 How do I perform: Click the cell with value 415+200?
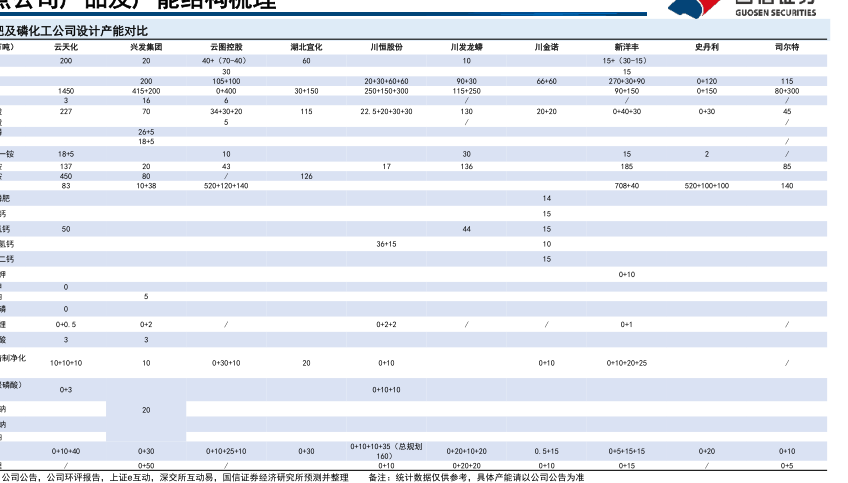coord(146,91)
